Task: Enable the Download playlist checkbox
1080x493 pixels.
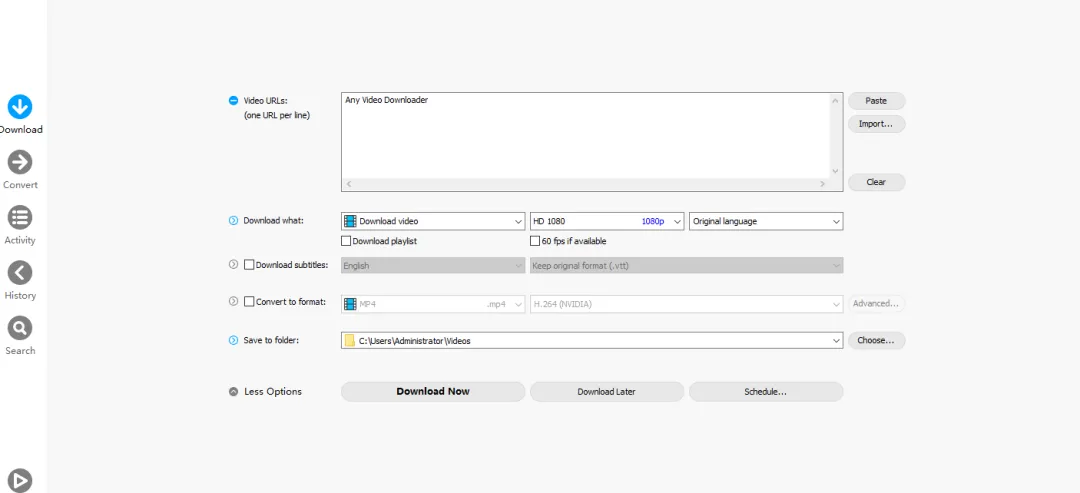Action: coord(346,241)
